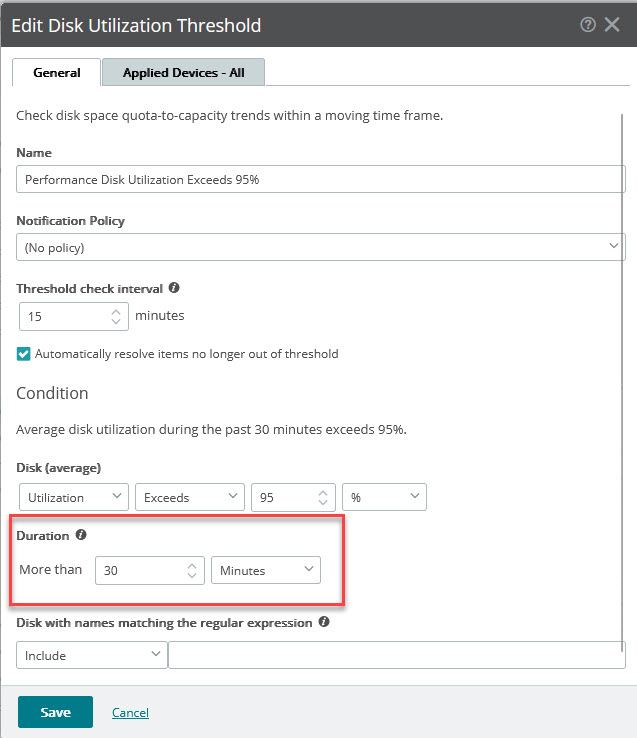Viewport: 637px width, 738px height.
Task: Decrease the threshold check interval value
Action: tap(116, 321)
